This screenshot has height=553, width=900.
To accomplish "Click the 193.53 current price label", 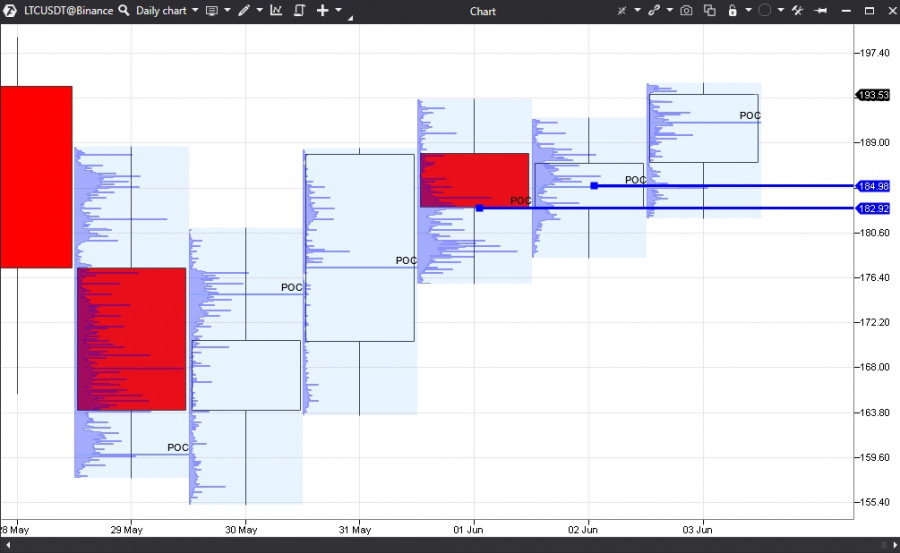I will (x=873, y=95).
